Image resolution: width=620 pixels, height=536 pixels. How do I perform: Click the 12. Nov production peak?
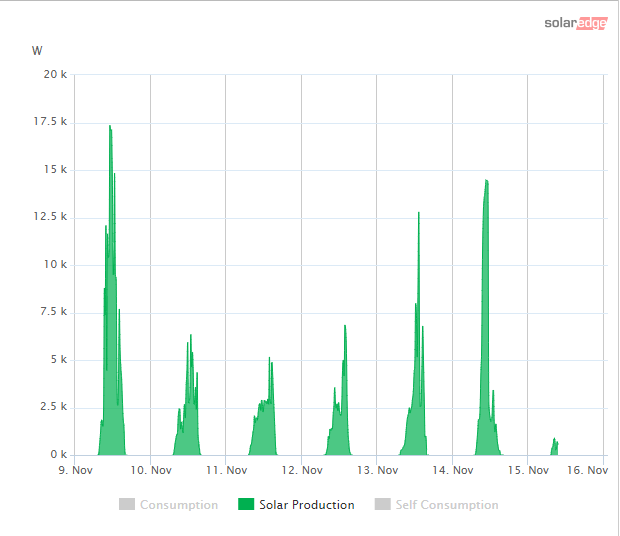(345, 327)
